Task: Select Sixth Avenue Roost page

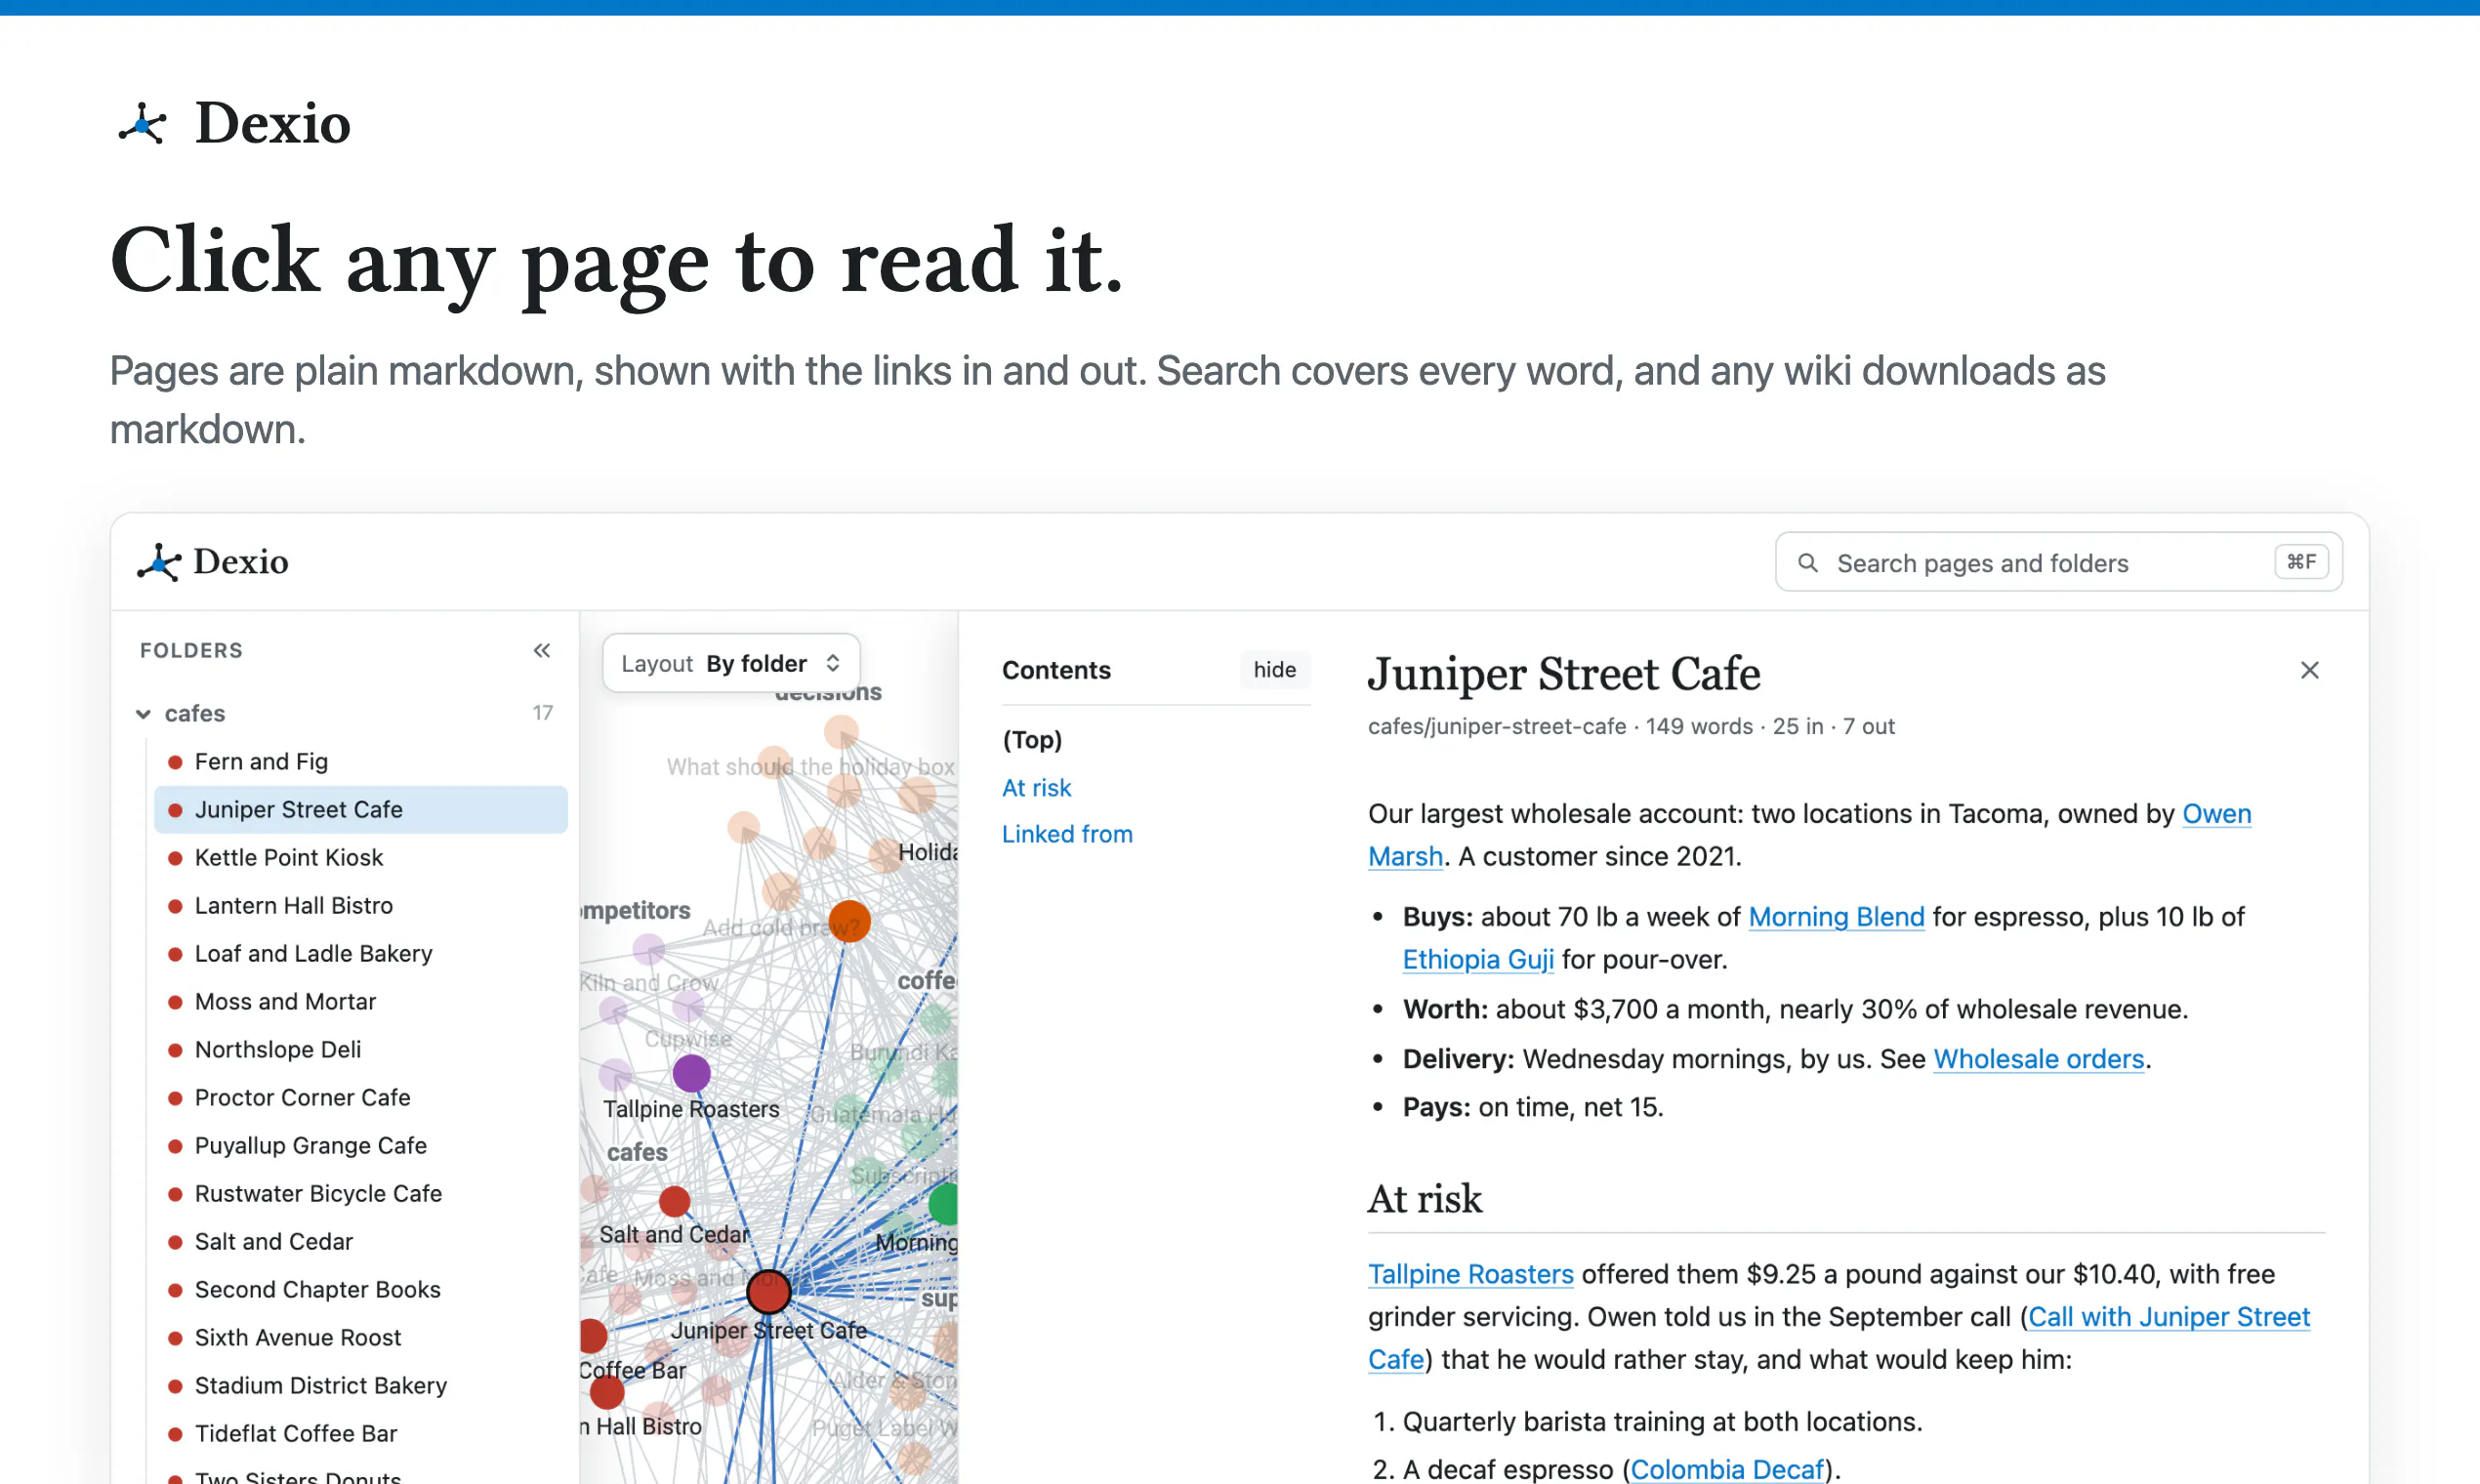Action: (360, 1338)
